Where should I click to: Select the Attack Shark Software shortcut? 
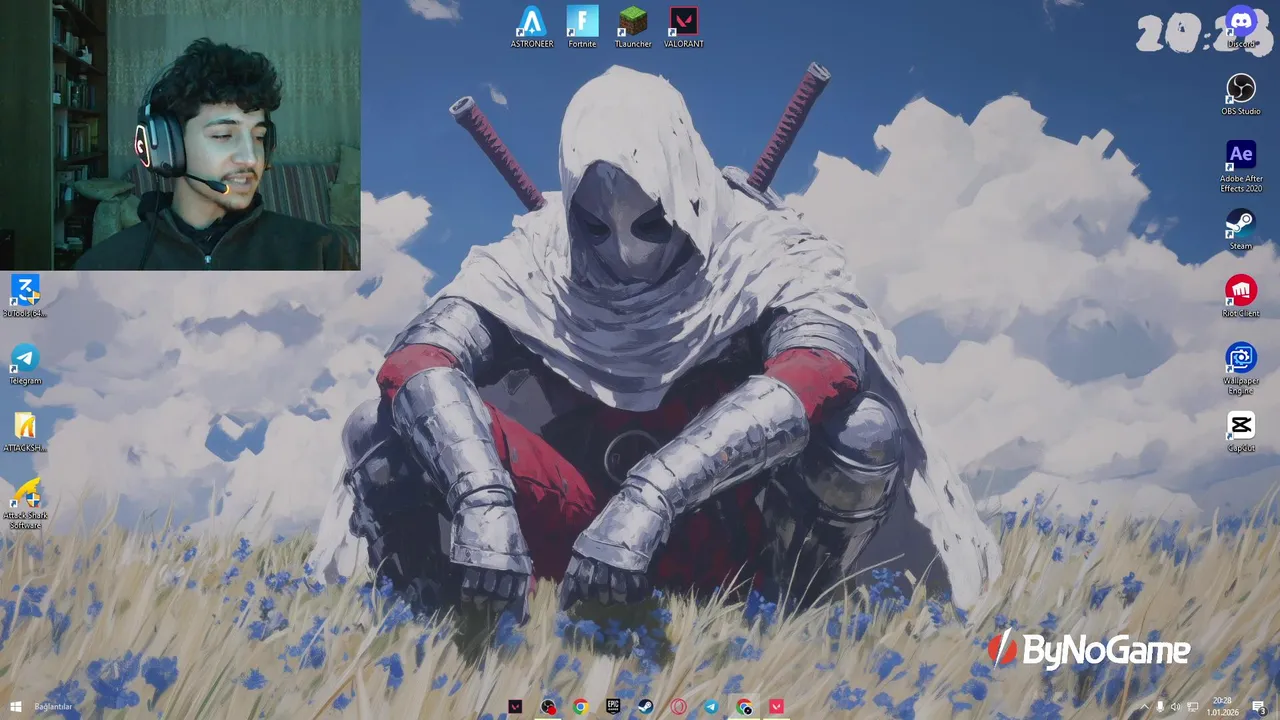click(25, 502)
